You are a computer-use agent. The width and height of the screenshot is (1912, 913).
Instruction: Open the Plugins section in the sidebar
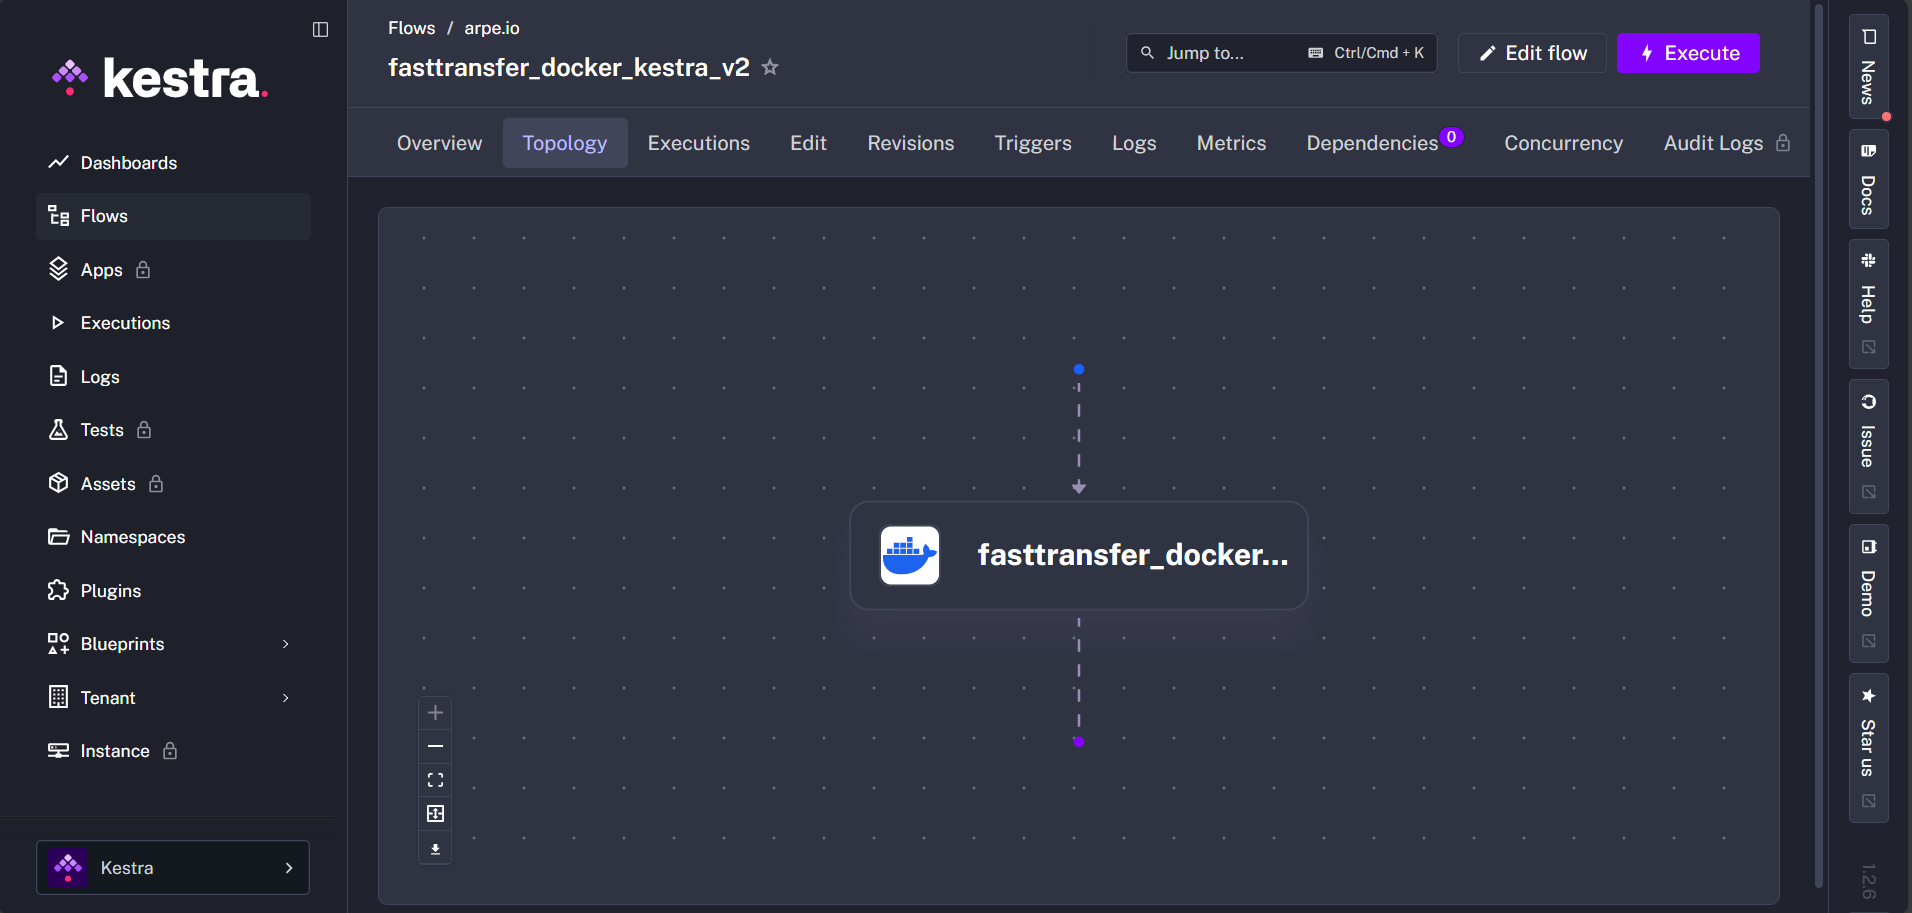coord(110,590)
